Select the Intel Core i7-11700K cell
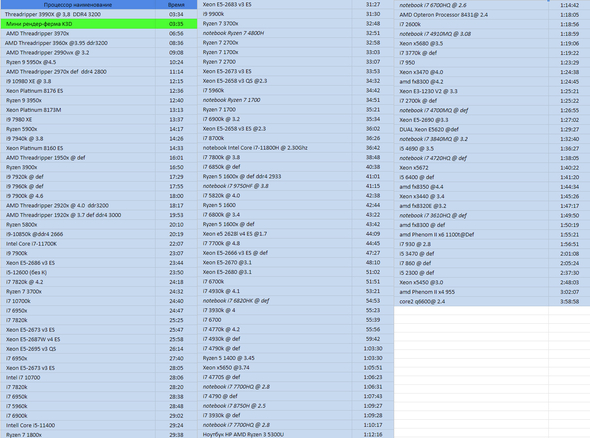The image size is (590, 438). [x=78, y=243]
